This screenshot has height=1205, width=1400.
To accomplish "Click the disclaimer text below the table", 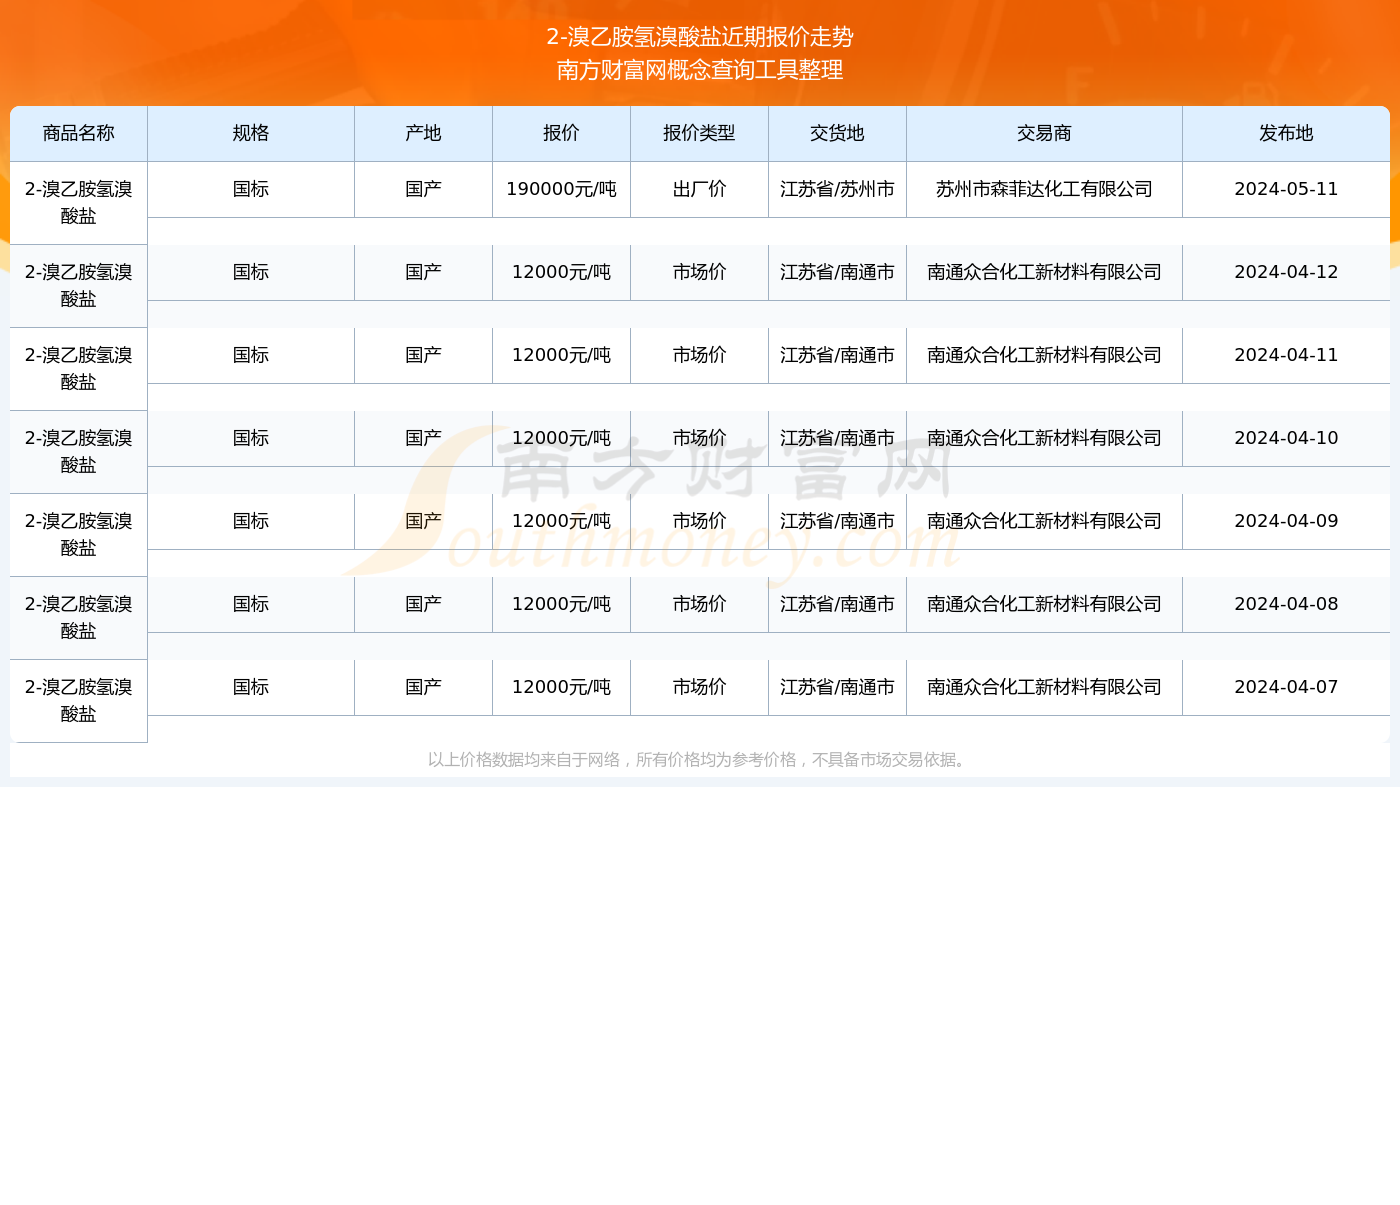I will [x=699, y=760].
